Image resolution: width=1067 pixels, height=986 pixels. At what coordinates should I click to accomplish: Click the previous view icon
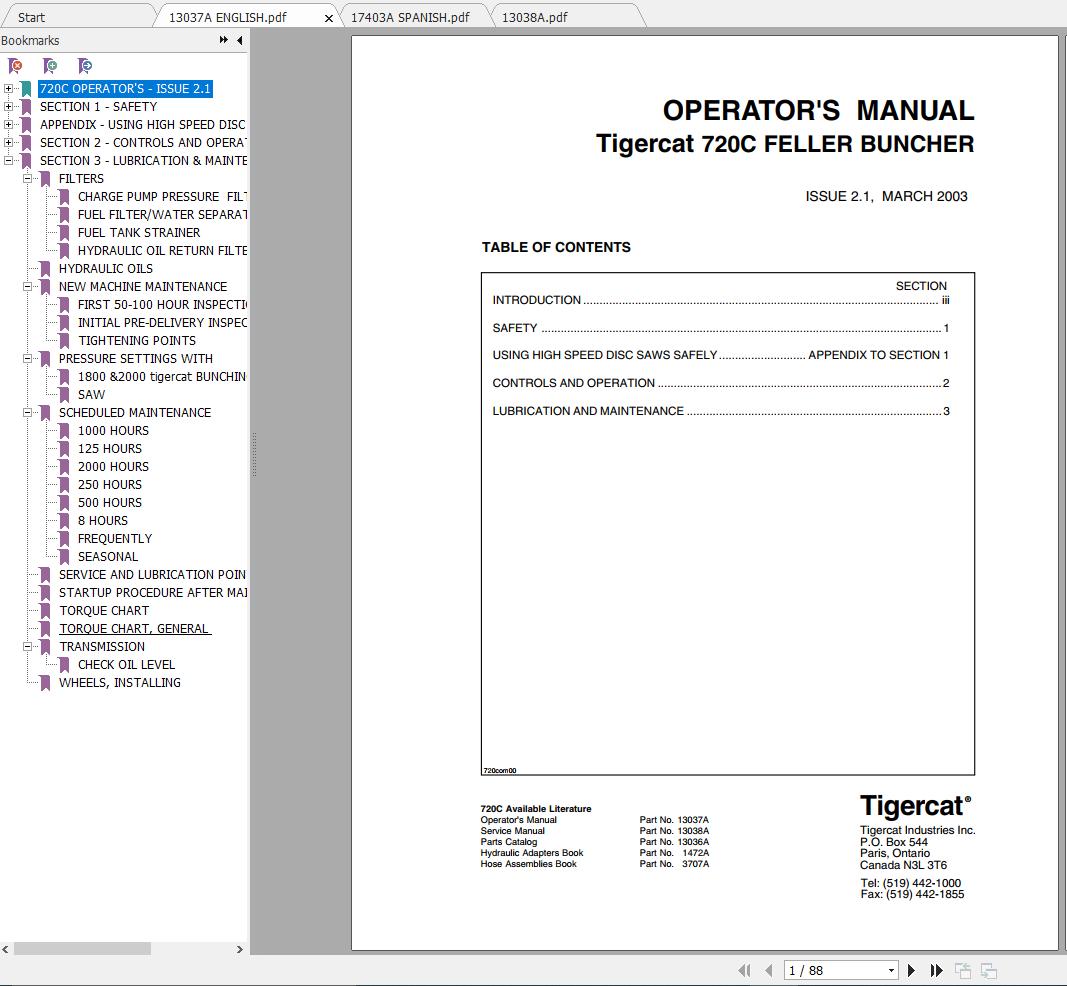[x=964, y=970]
